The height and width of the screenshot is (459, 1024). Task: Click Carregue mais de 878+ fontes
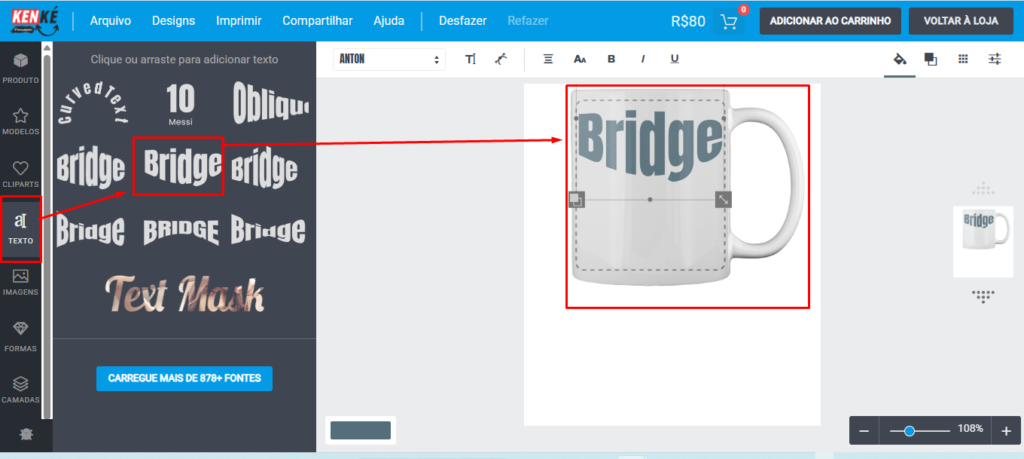click(184, 379)
